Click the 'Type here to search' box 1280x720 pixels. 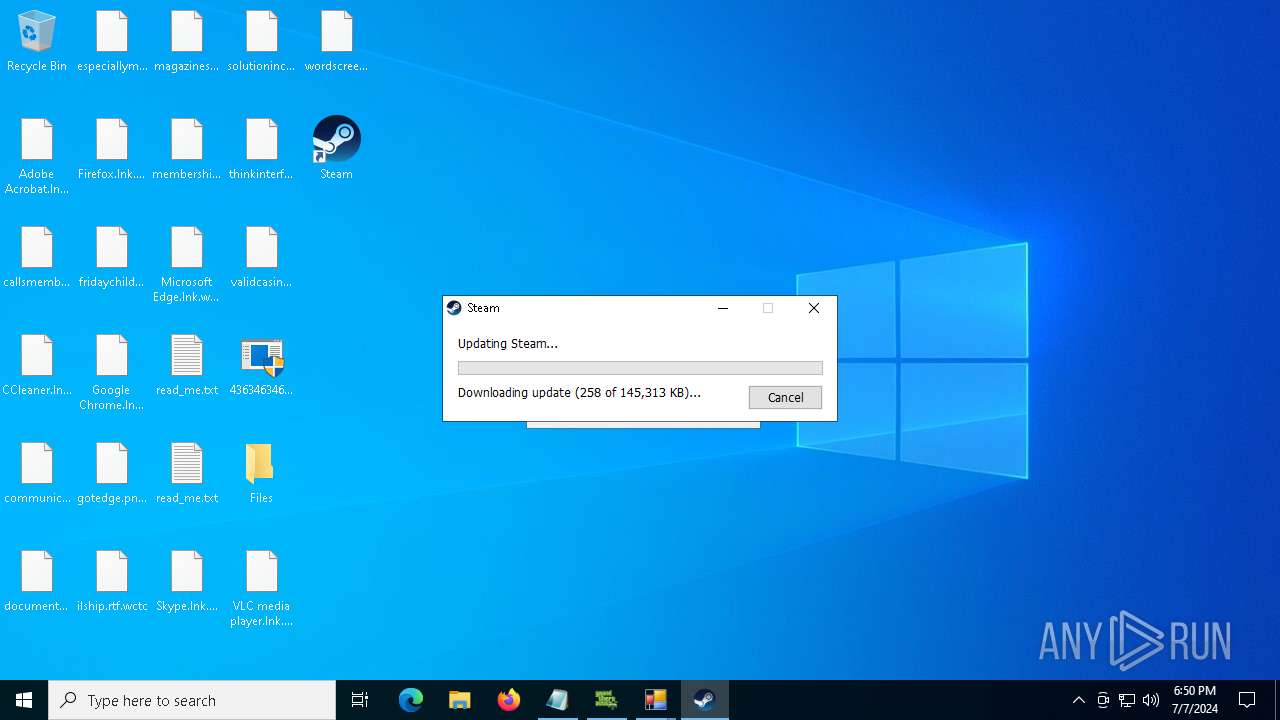(x=192, y=700)
